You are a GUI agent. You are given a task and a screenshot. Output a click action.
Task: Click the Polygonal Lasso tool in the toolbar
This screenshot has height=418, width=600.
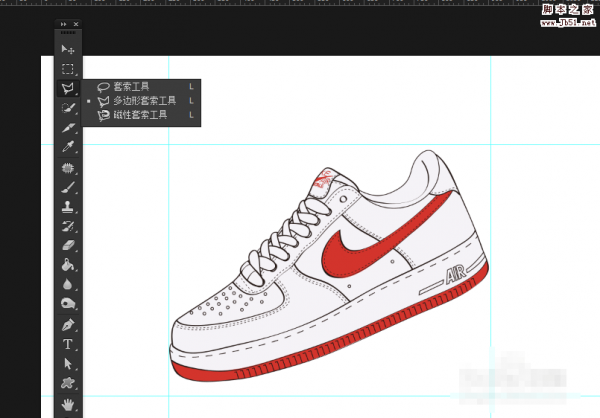pyautogui.click(x=68, y=89)
